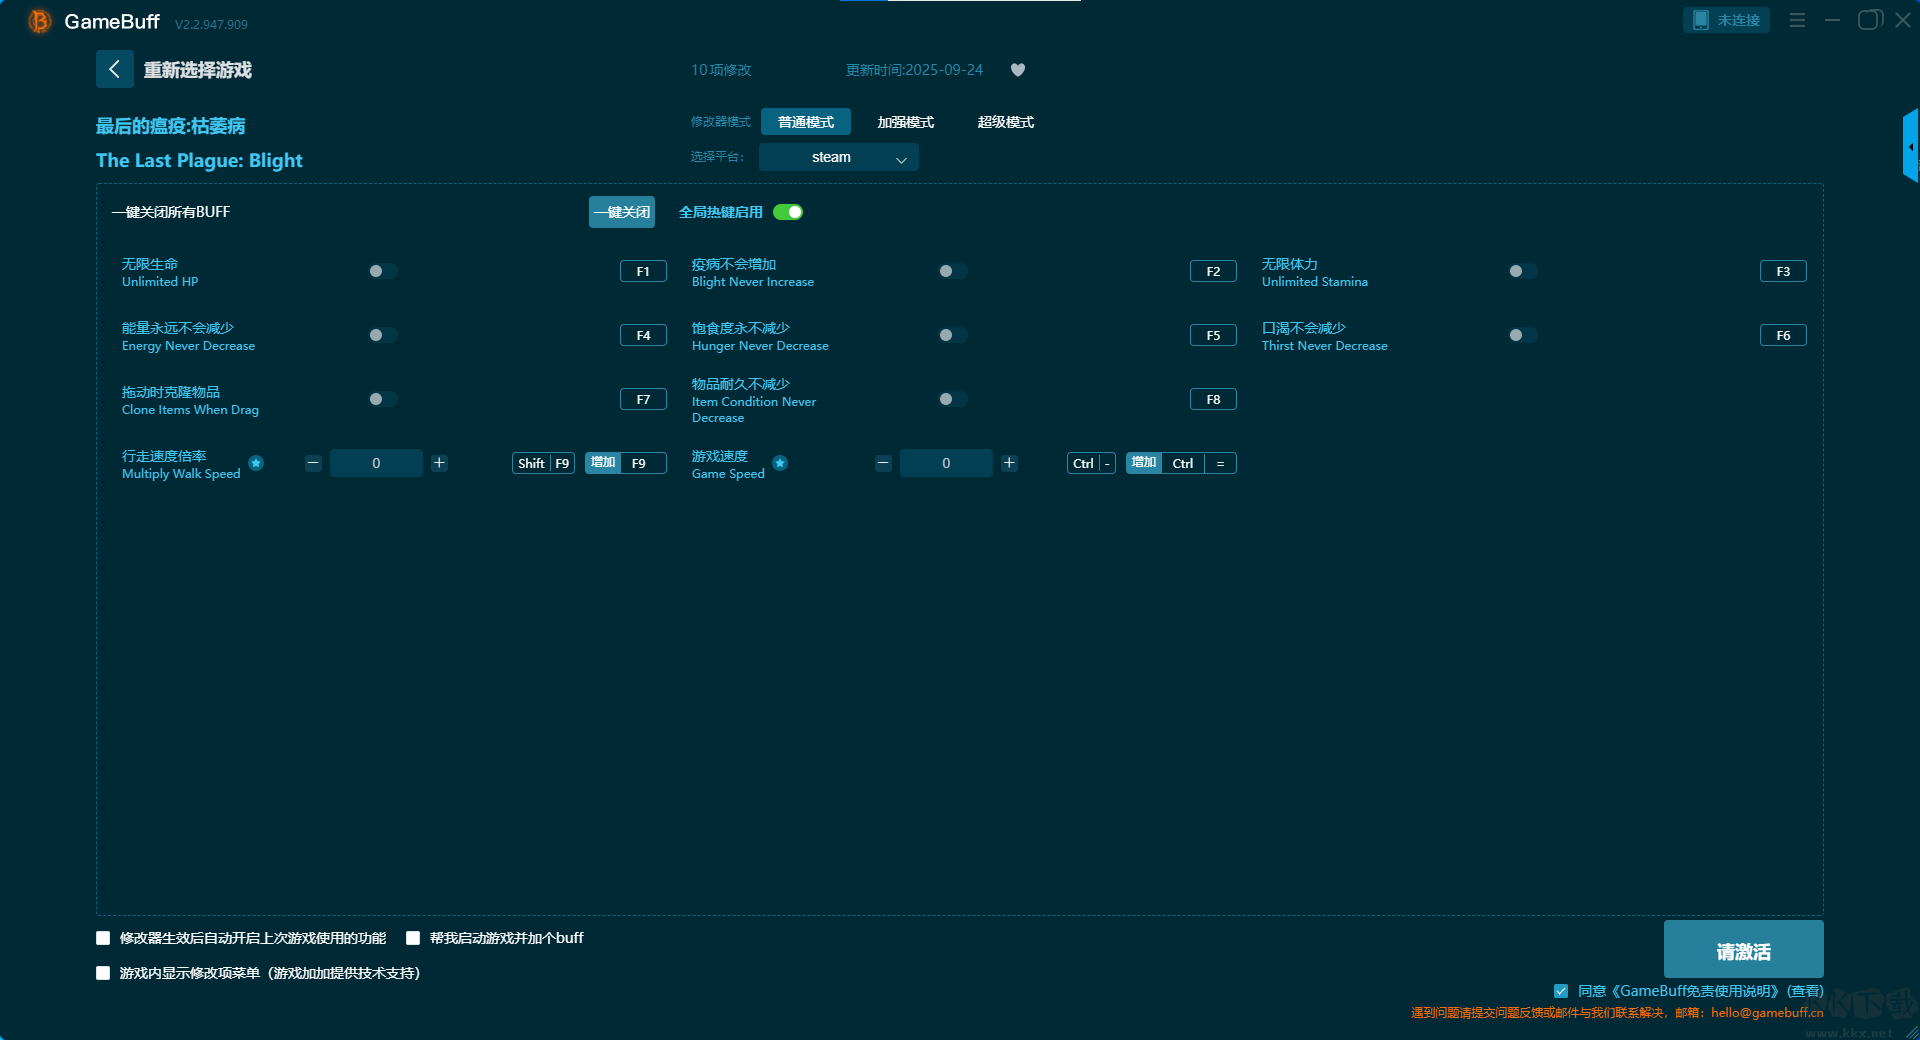Check show in-game cheat menu checkbox

[x=103, y=973]
